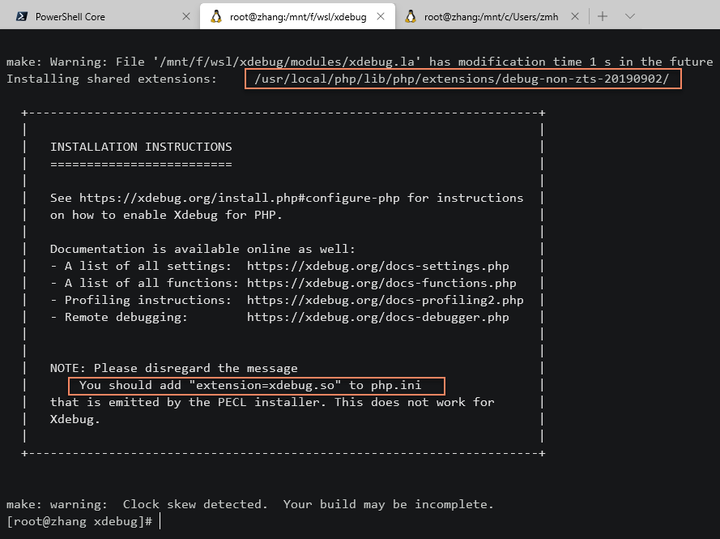Viewport: 720px width, 539px height.
Task: Click 'that is emitted by the PECL installer' line
Action: pos(272,402)
